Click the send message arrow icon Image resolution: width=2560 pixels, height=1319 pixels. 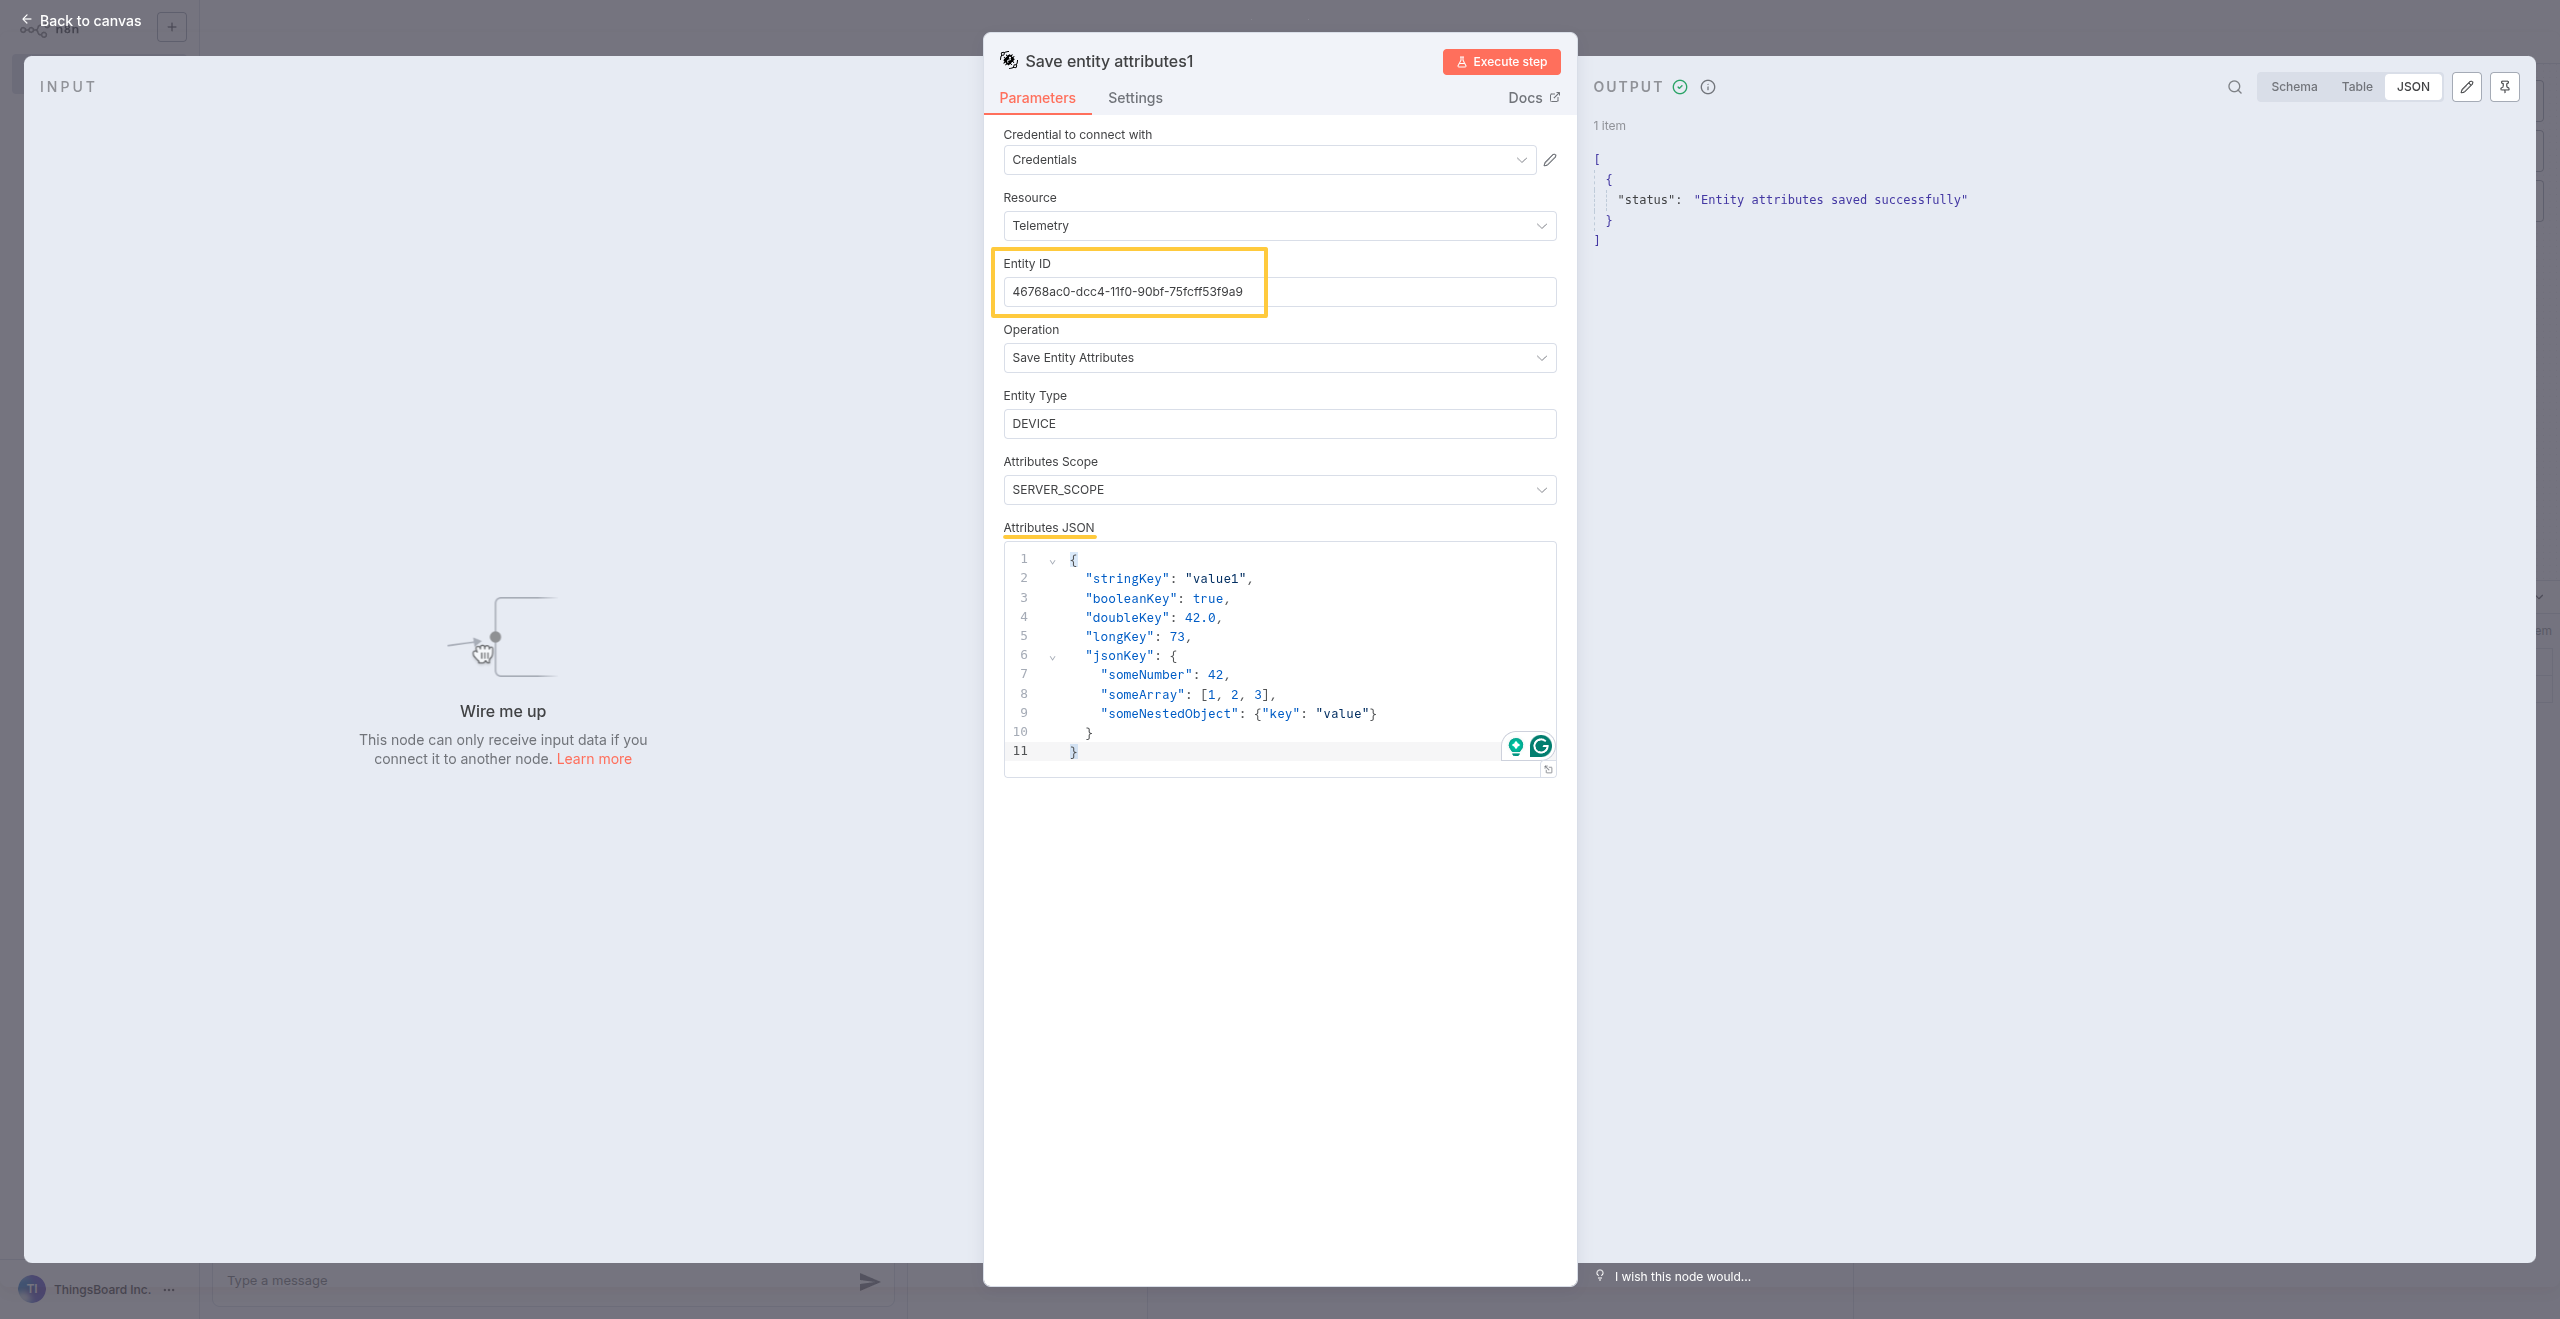pos(869,1281)
